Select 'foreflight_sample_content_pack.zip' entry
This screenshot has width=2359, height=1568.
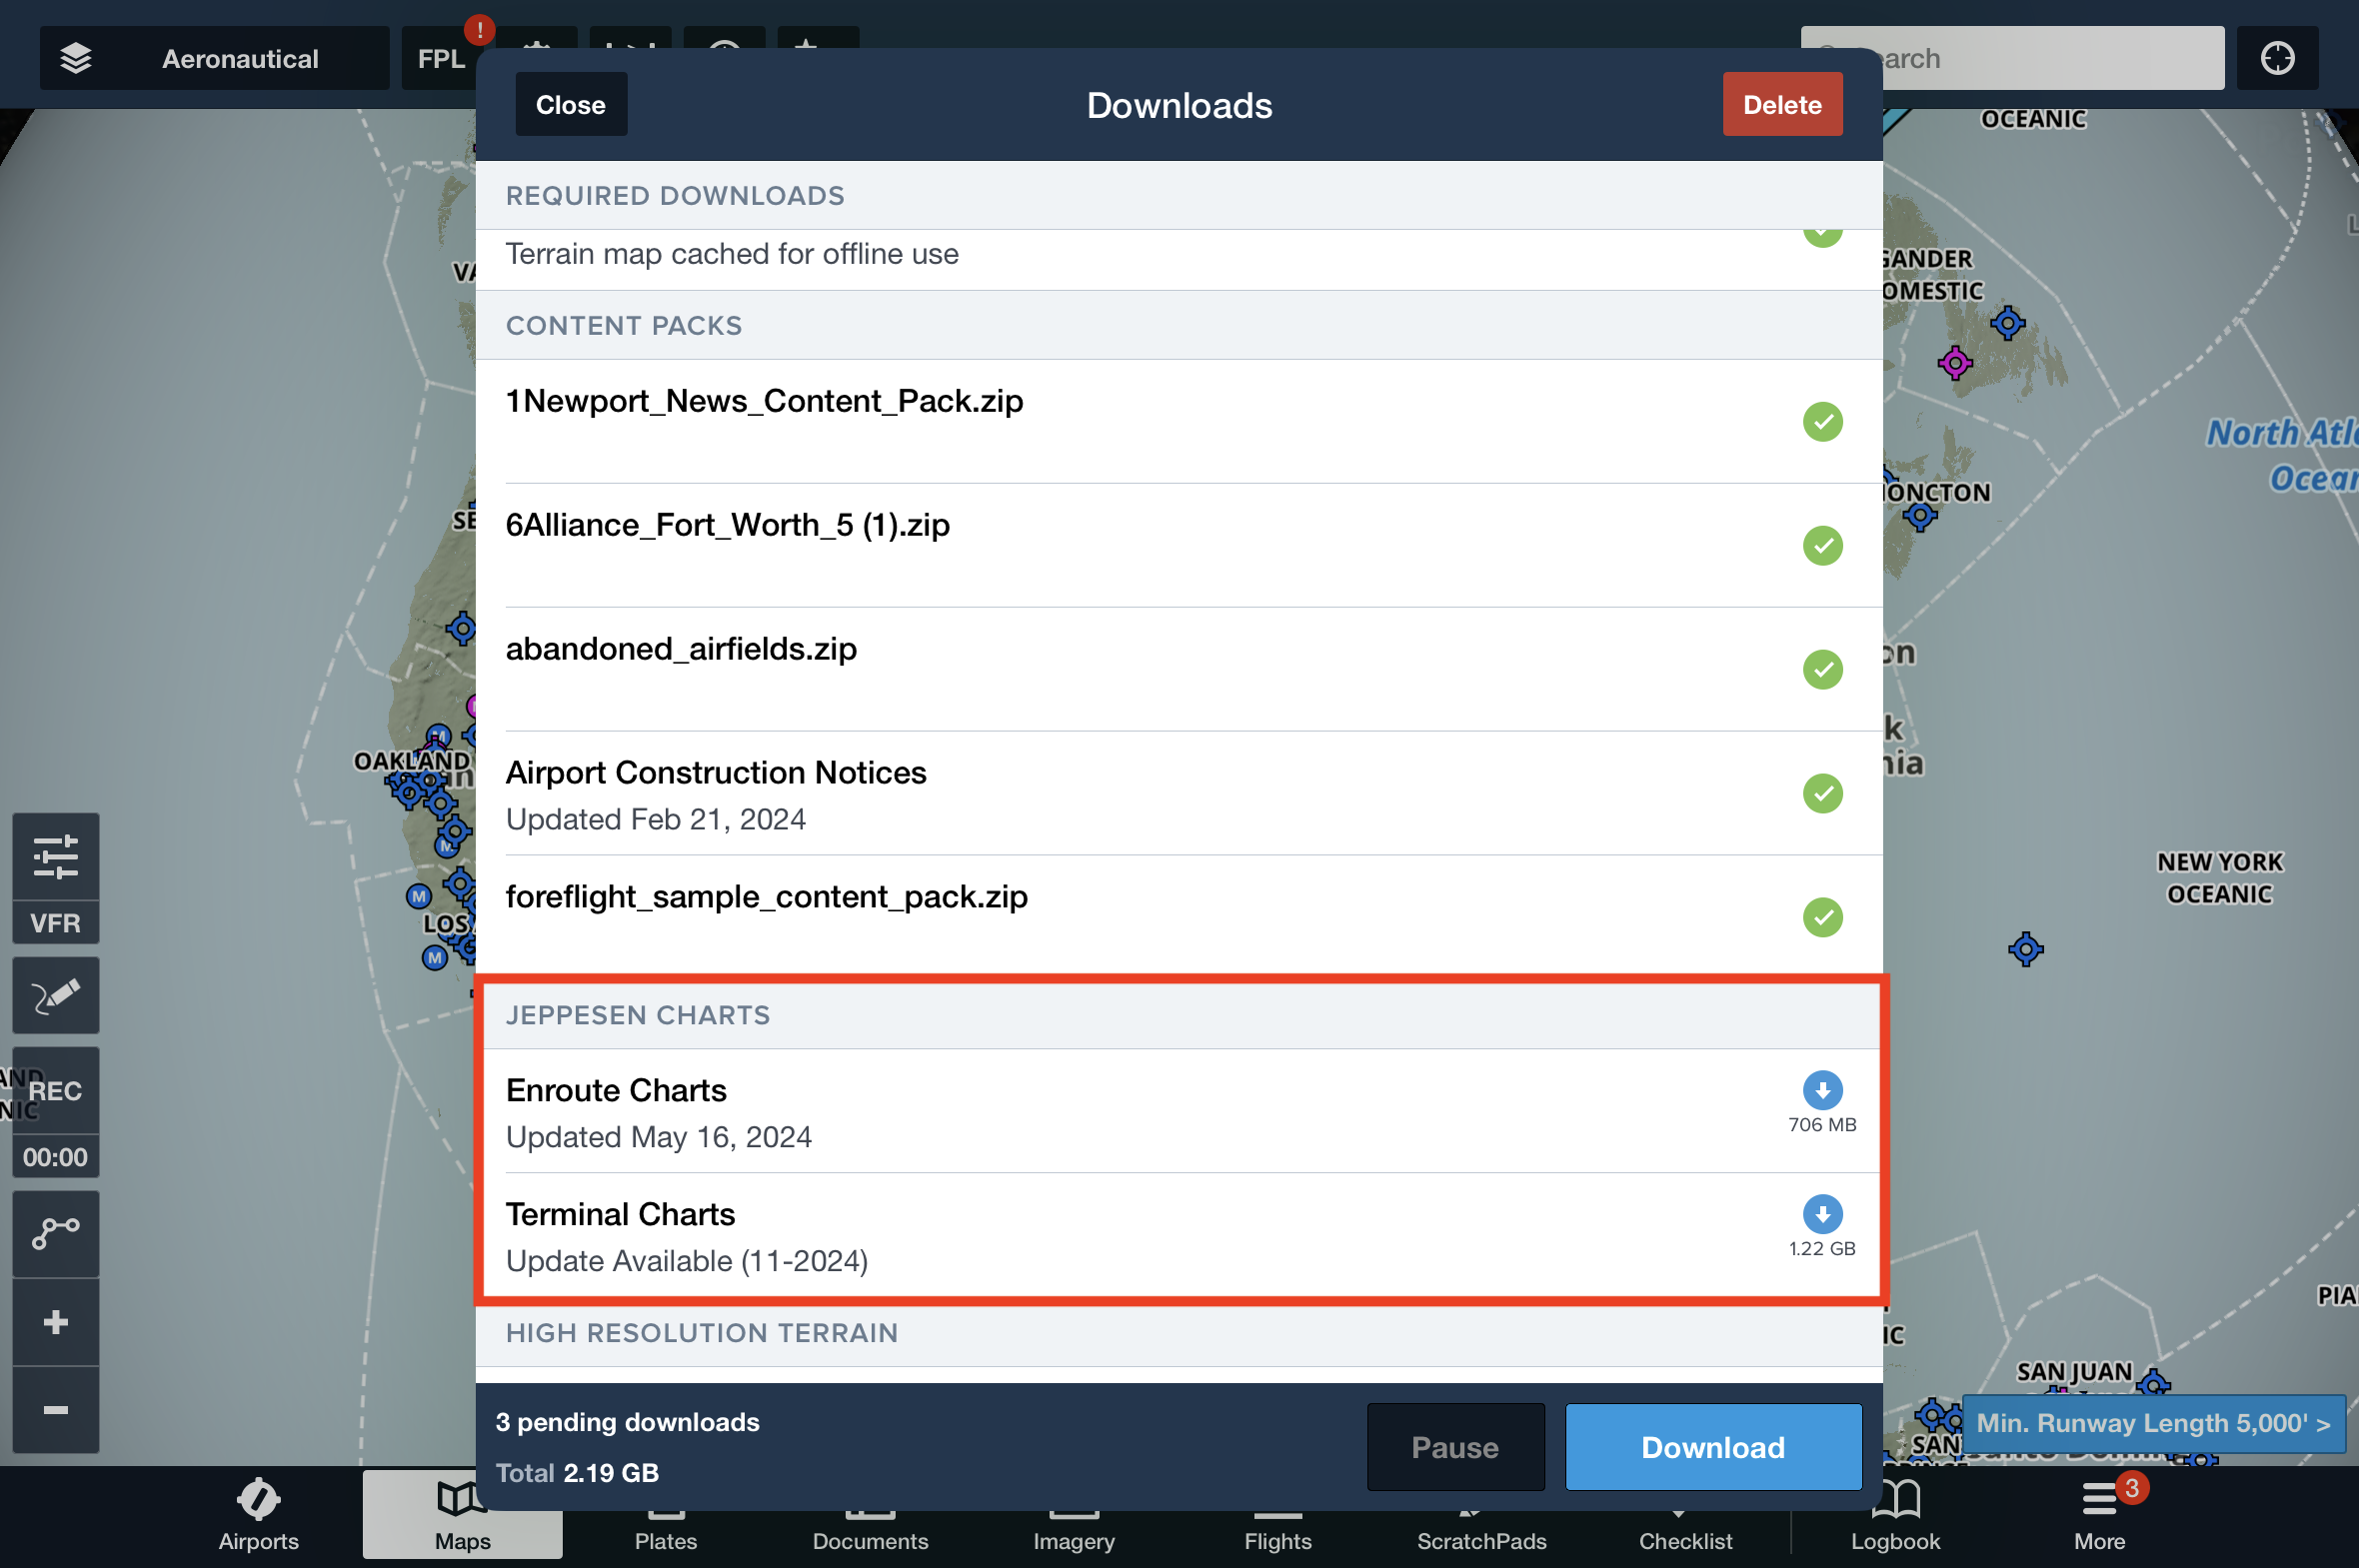click(x=1179, y=917)
